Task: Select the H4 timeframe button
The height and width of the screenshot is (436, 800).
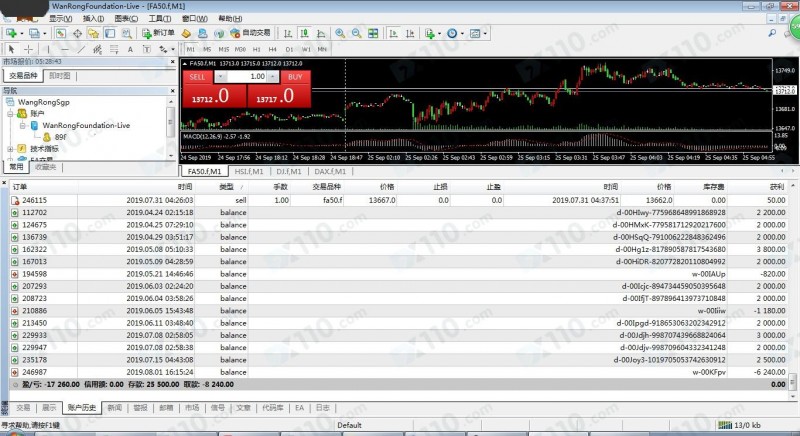Action: pos(272,48)
